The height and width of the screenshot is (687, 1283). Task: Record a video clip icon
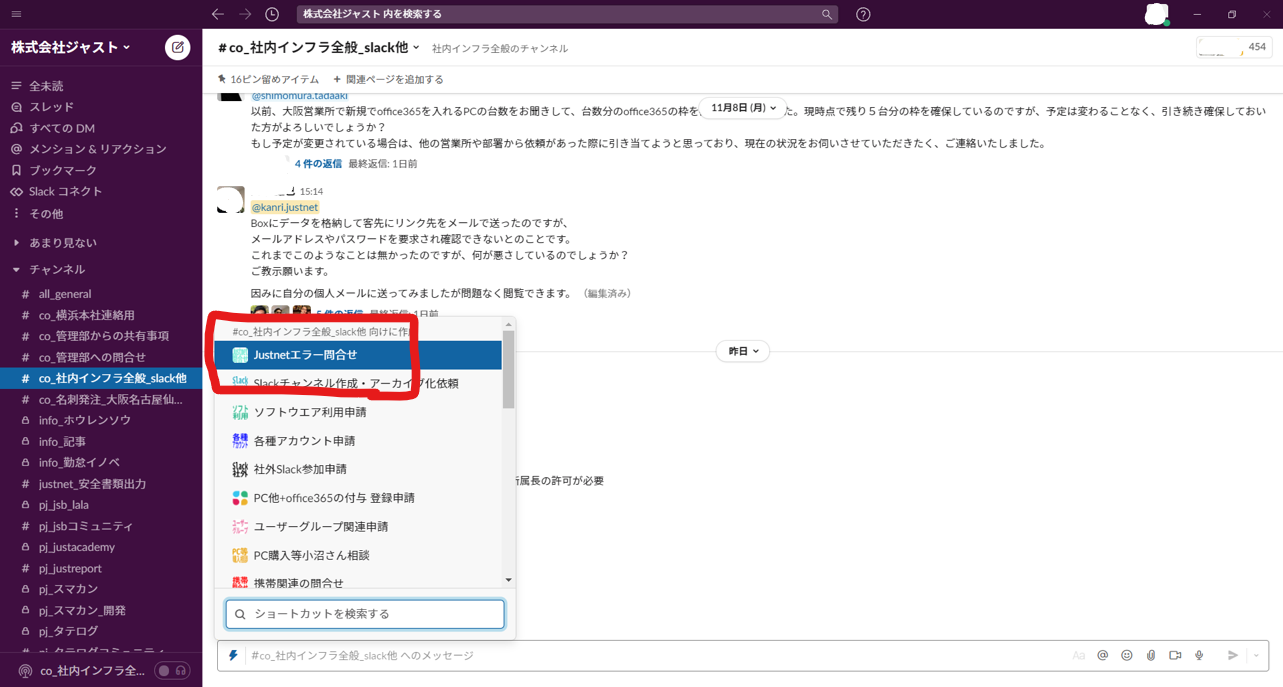(1175, 656)
